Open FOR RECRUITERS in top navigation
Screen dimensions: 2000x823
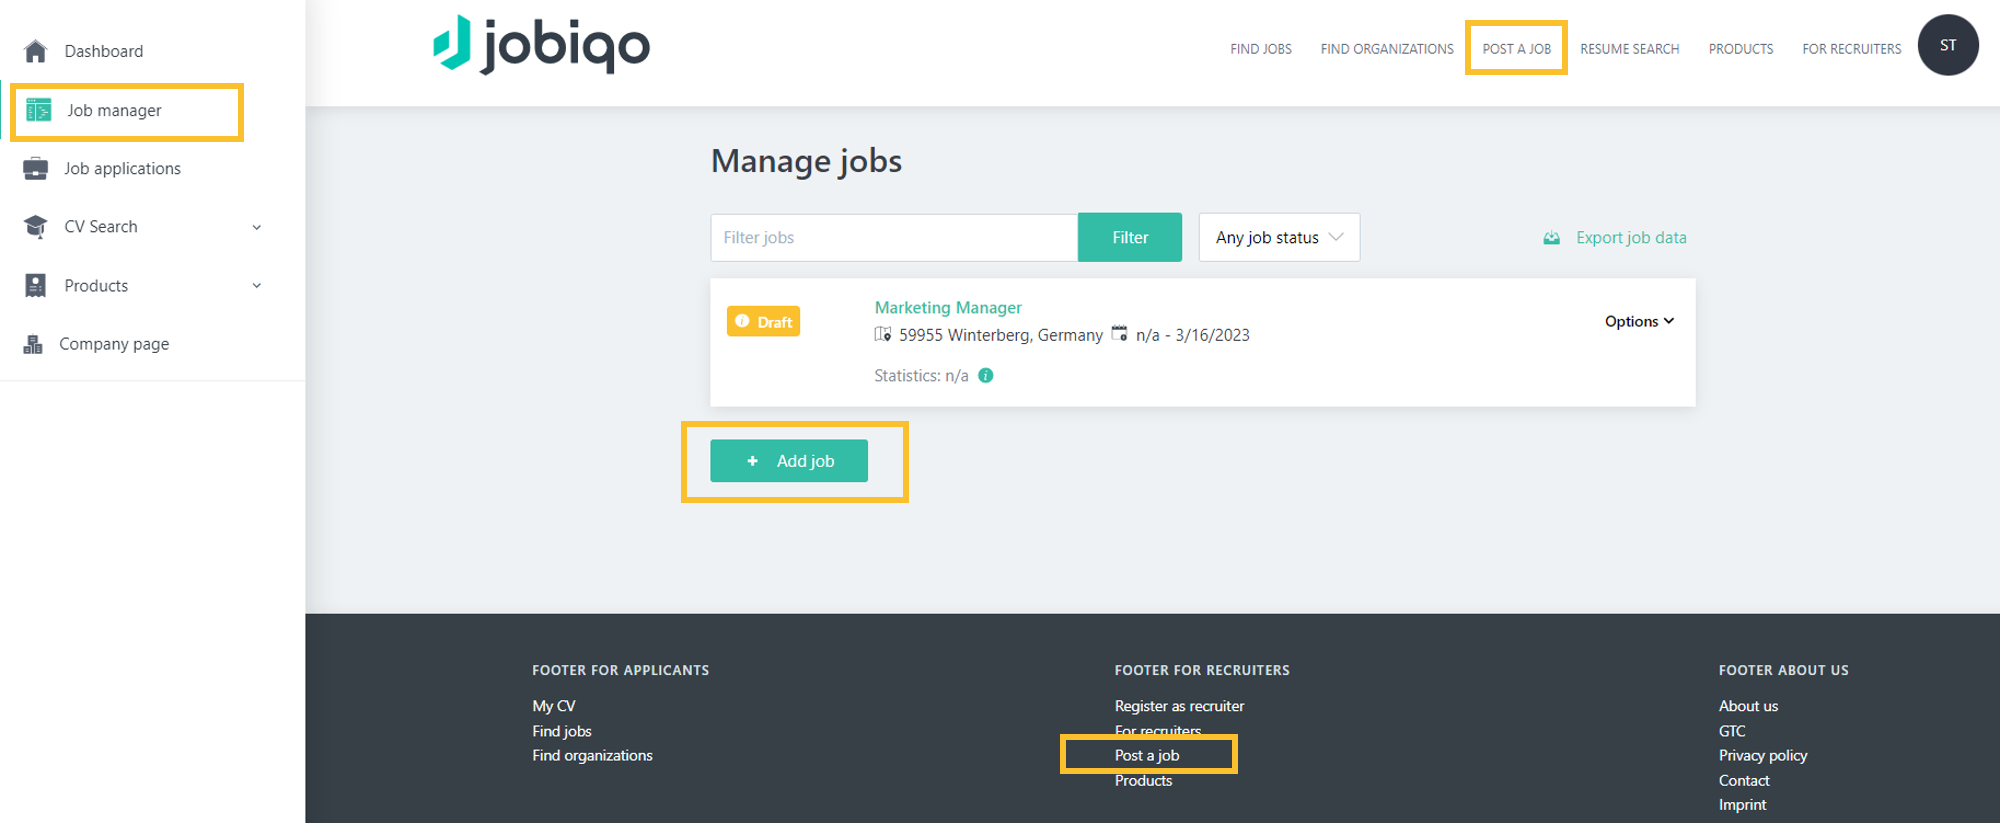click(1851, 49)
